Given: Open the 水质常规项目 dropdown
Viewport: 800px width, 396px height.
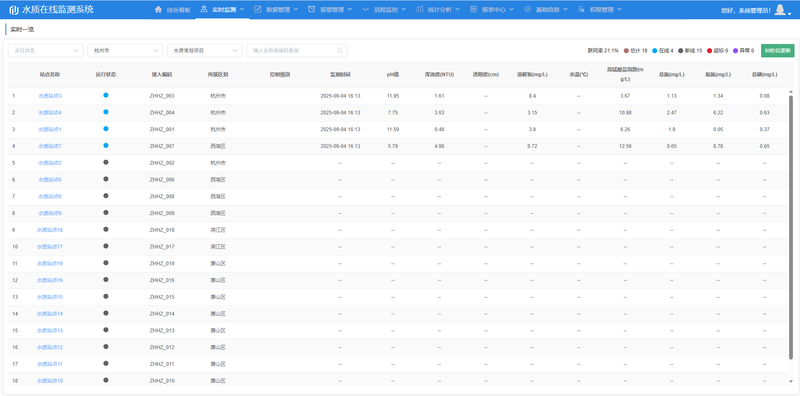Looking at the screenshot, I should click(x=205, y=51).
